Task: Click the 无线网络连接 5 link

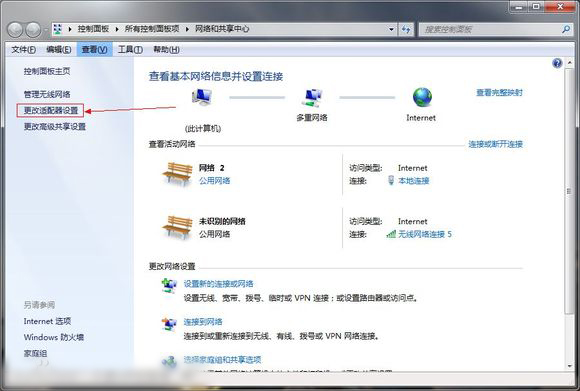Action: coord(425,234)
